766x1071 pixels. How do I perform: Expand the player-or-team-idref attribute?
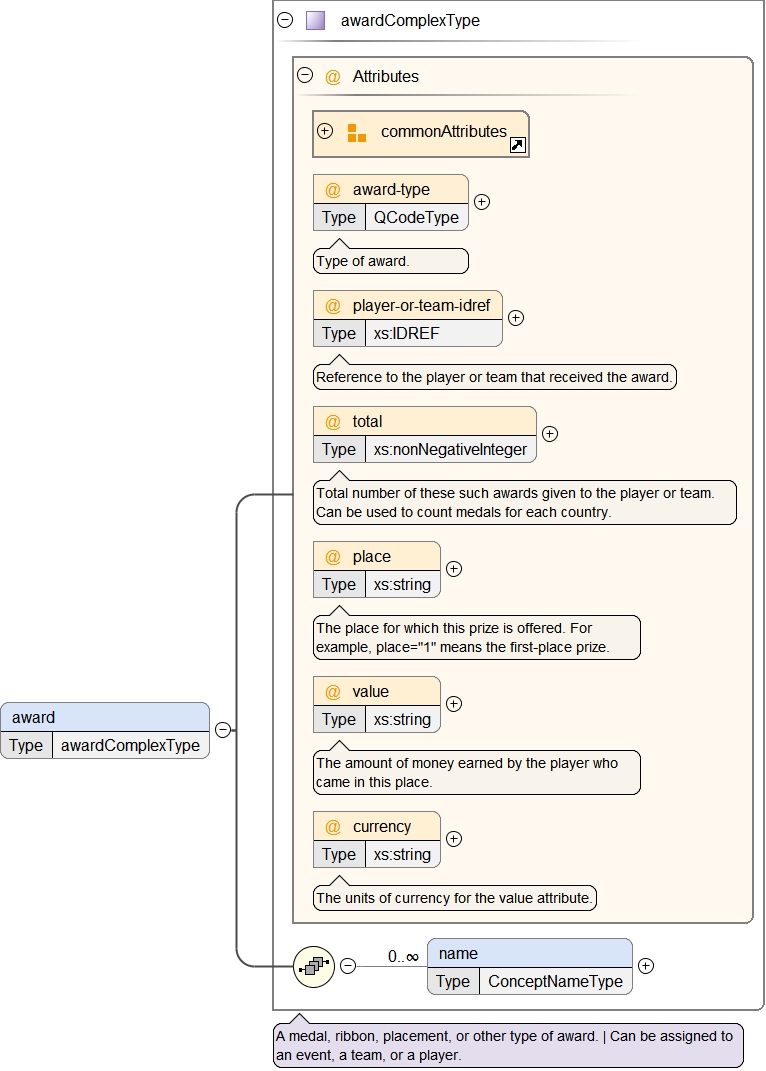pyautogui.click(x=516, y=318)
